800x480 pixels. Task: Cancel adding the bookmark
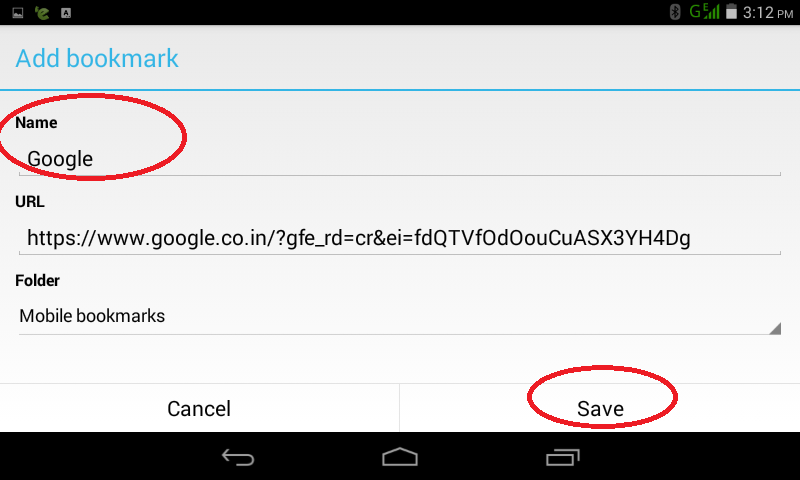(x=199, y=408)
